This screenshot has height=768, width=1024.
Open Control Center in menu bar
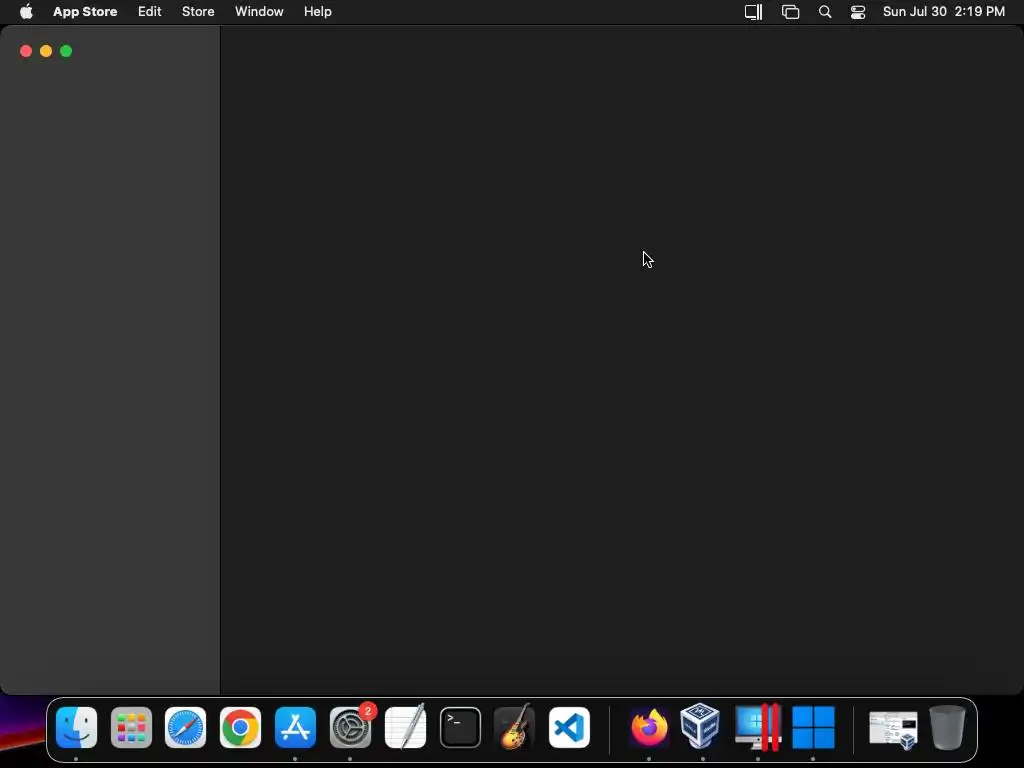(857, 12)
